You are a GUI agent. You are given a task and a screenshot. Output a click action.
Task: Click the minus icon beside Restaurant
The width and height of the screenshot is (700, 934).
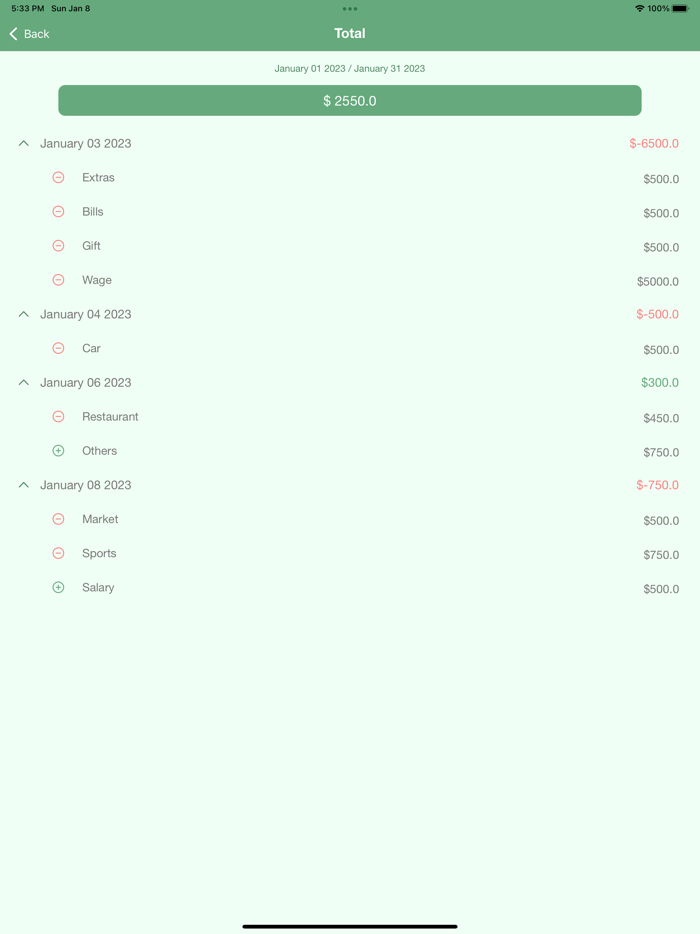(x=58, y=416)
